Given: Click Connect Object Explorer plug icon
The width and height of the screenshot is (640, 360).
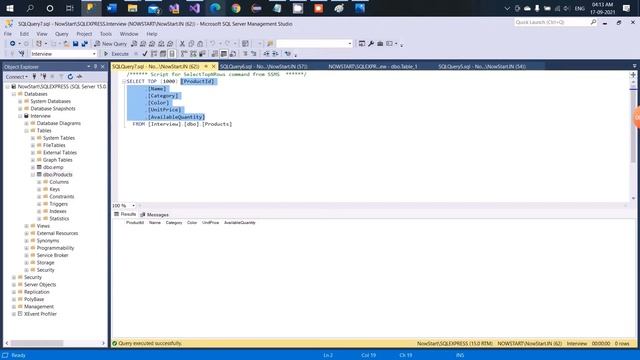Looking at the screenshot, I should (34, 76).
